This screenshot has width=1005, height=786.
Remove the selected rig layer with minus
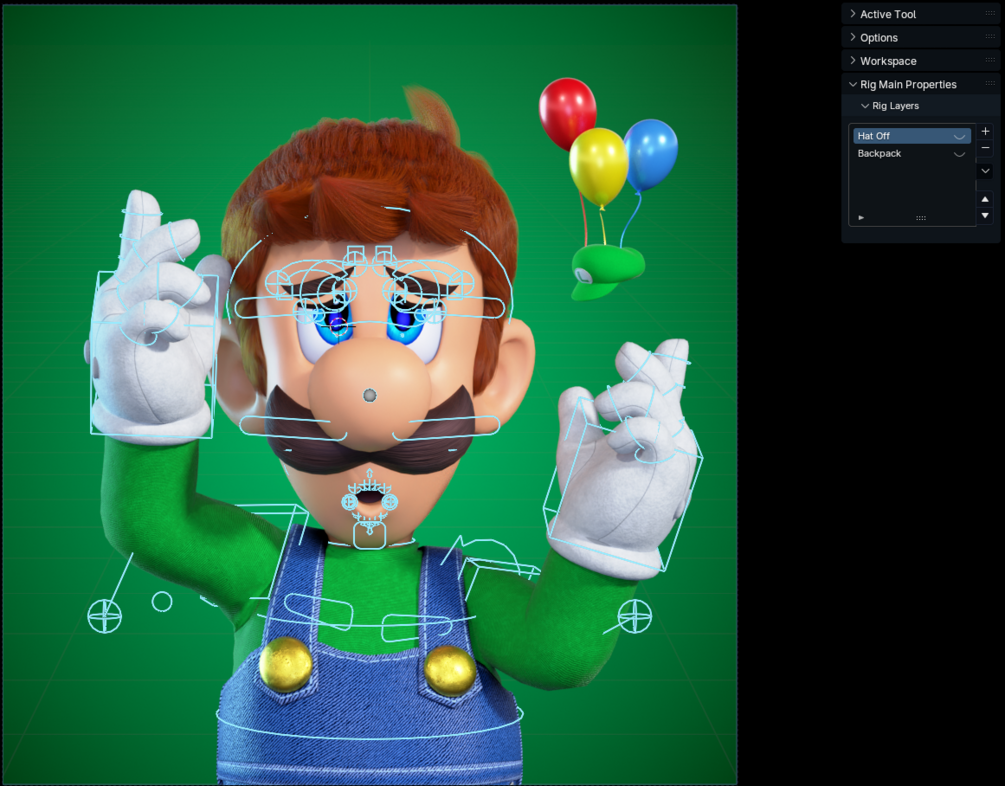pyautogui.click(x=985, y=148)
